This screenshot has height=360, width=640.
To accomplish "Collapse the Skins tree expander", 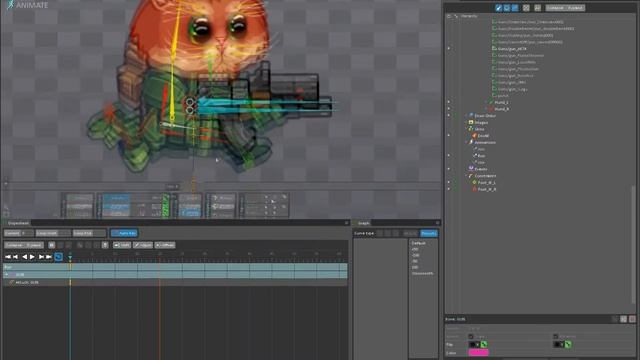I will click(466, 129).
